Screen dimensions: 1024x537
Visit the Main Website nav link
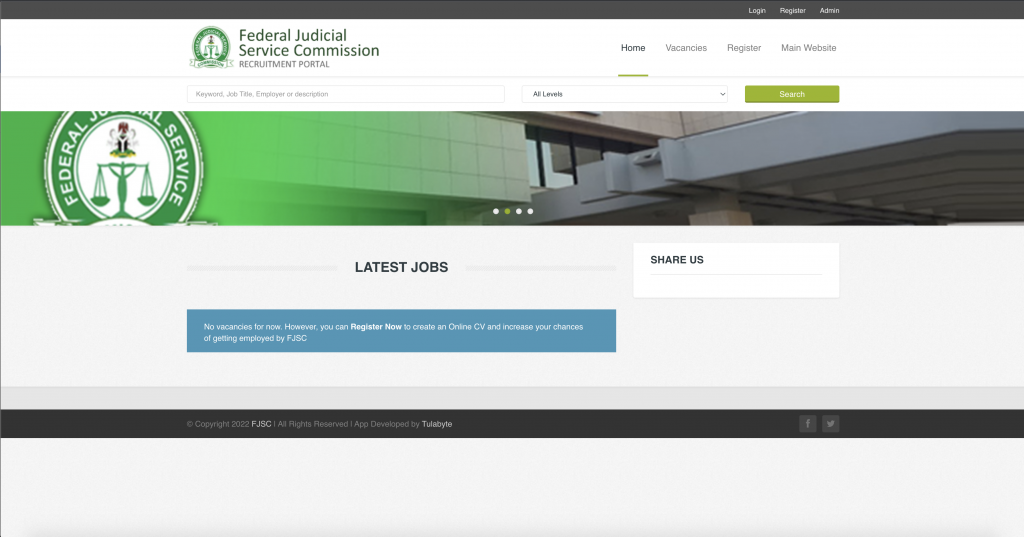click(808, 48)
